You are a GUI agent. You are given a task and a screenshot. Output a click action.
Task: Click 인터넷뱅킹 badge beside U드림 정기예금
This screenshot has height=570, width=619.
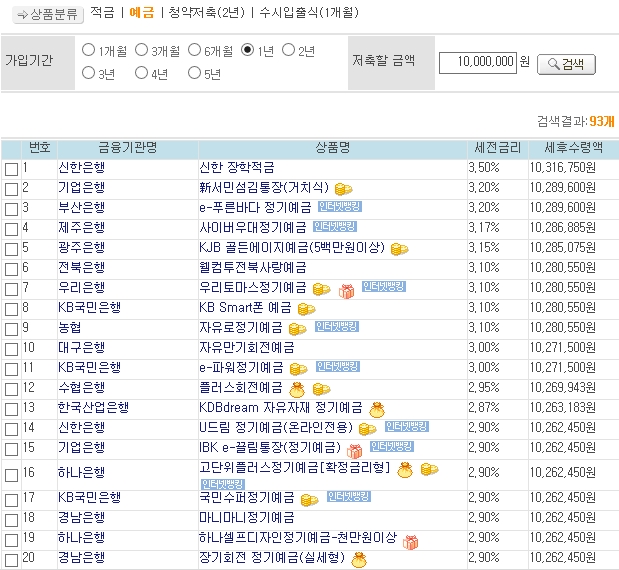point(407,427)
